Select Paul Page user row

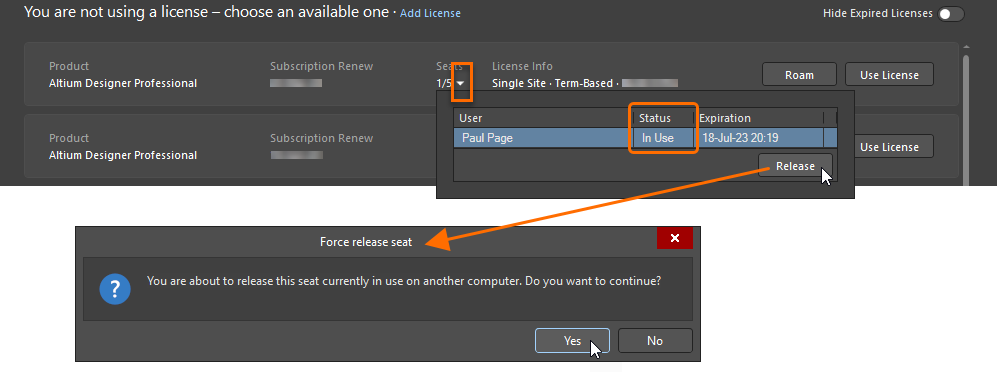click(645, 138)
